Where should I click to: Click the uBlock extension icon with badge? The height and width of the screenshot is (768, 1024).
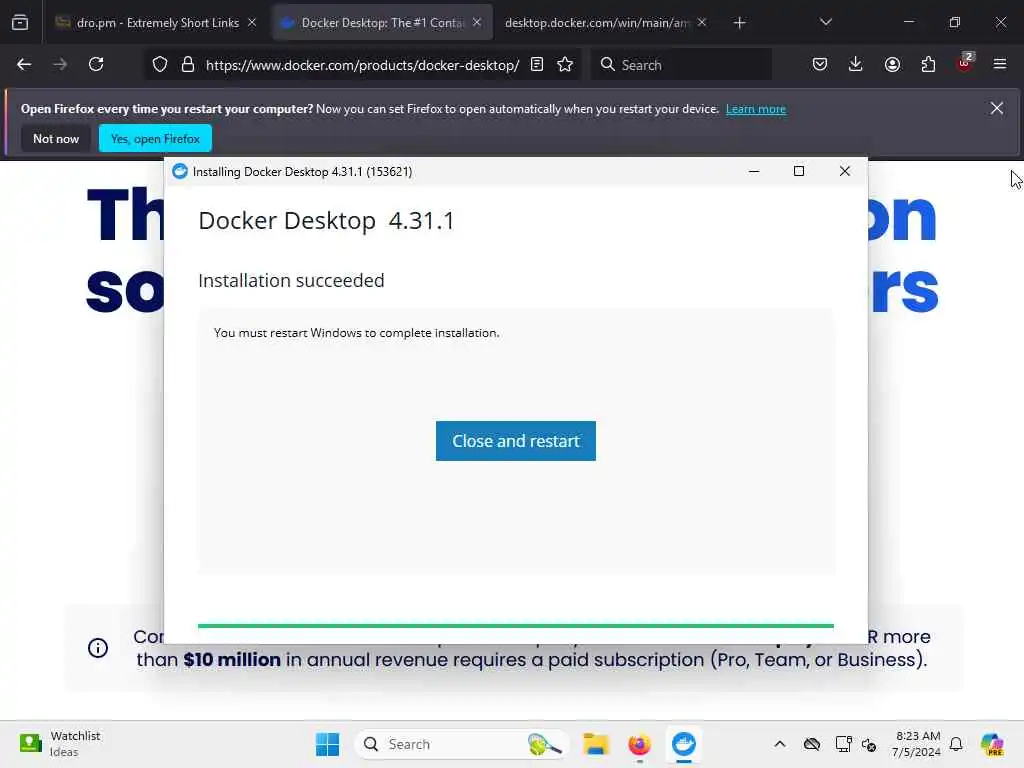point(965,63)
